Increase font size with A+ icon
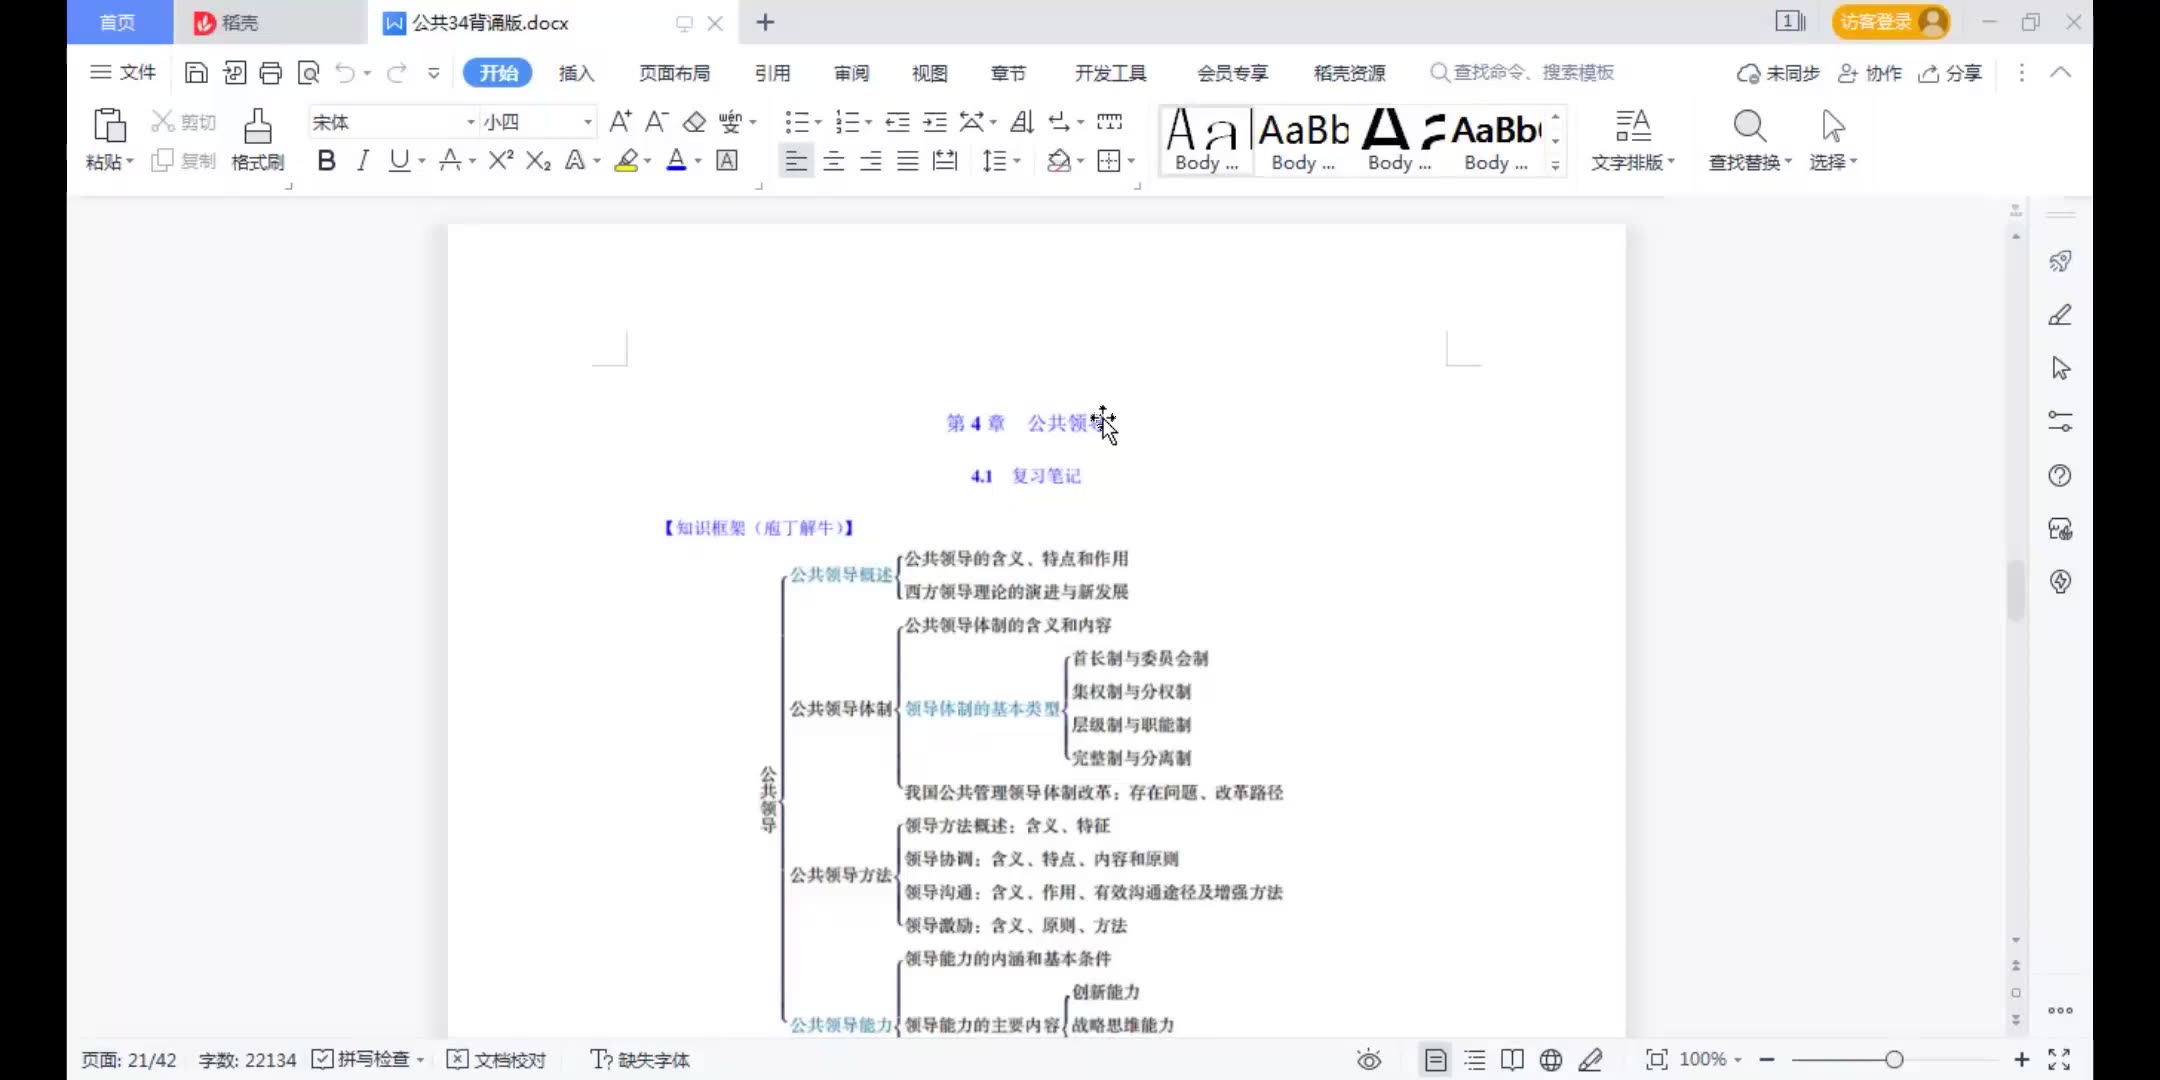2160x1080 pixels. point(620,122)
